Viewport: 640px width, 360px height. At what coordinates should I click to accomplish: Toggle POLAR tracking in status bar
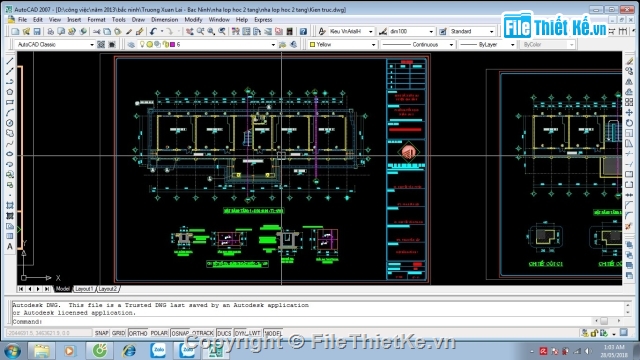click(159, 333)
